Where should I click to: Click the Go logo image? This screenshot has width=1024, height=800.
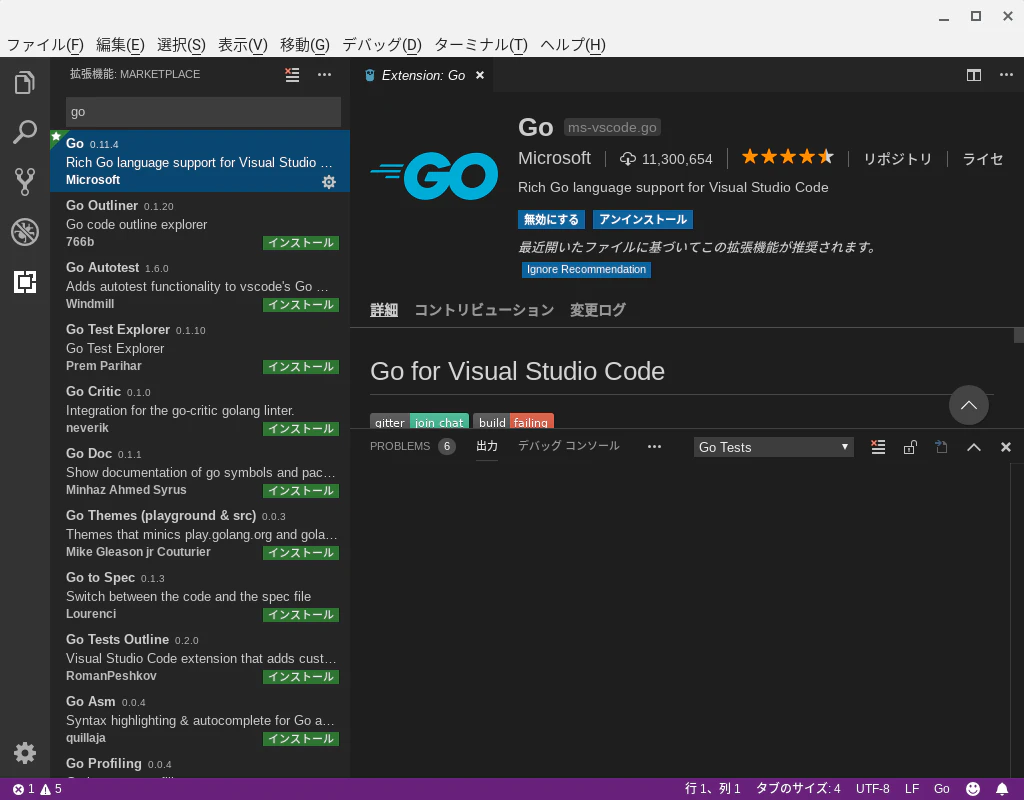434,176
